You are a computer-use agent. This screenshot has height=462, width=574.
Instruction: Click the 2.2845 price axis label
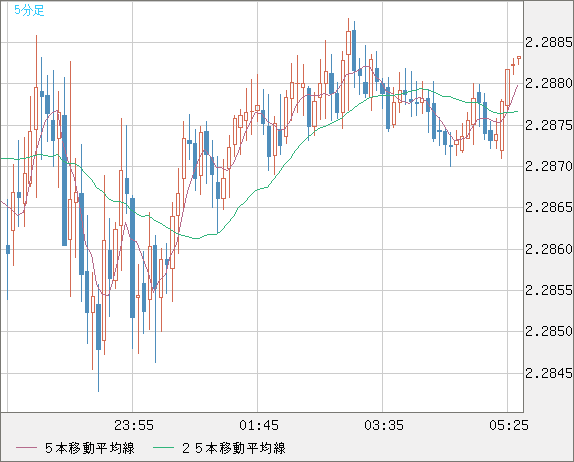pyautogui.click(x=548, y=373)
